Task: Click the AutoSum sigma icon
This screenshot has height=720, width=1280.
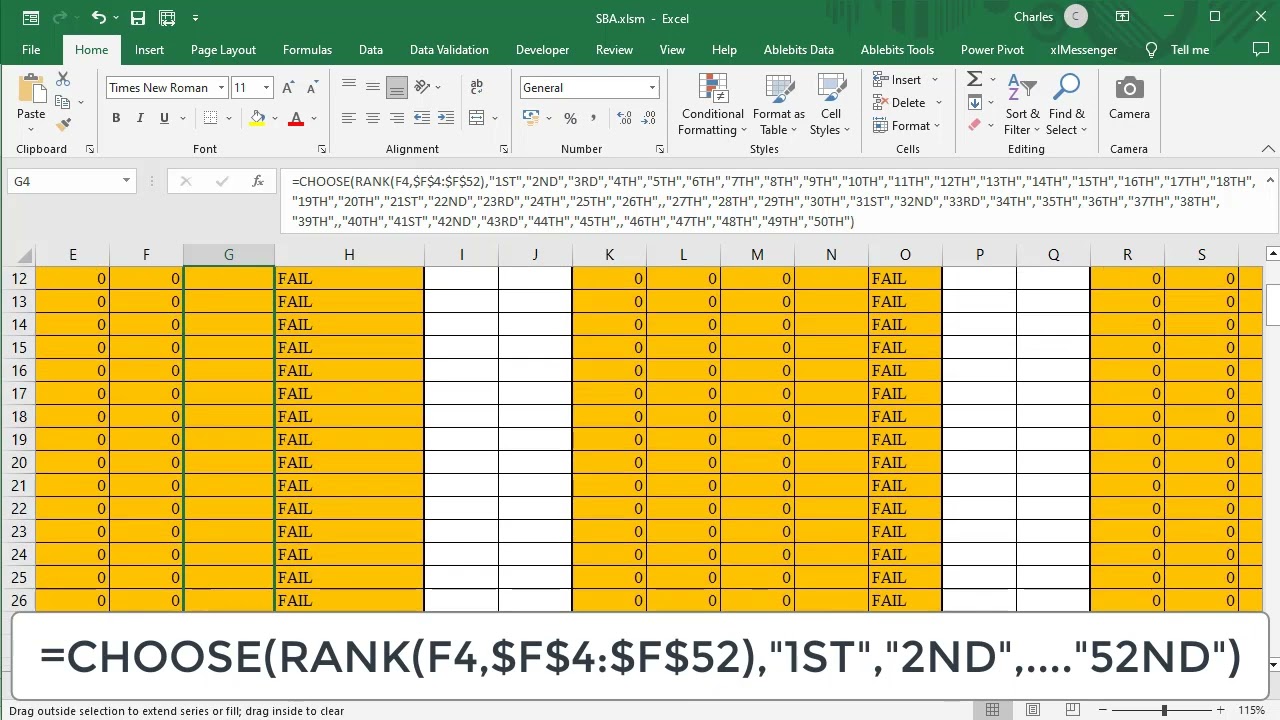Action: coord(974,79)
